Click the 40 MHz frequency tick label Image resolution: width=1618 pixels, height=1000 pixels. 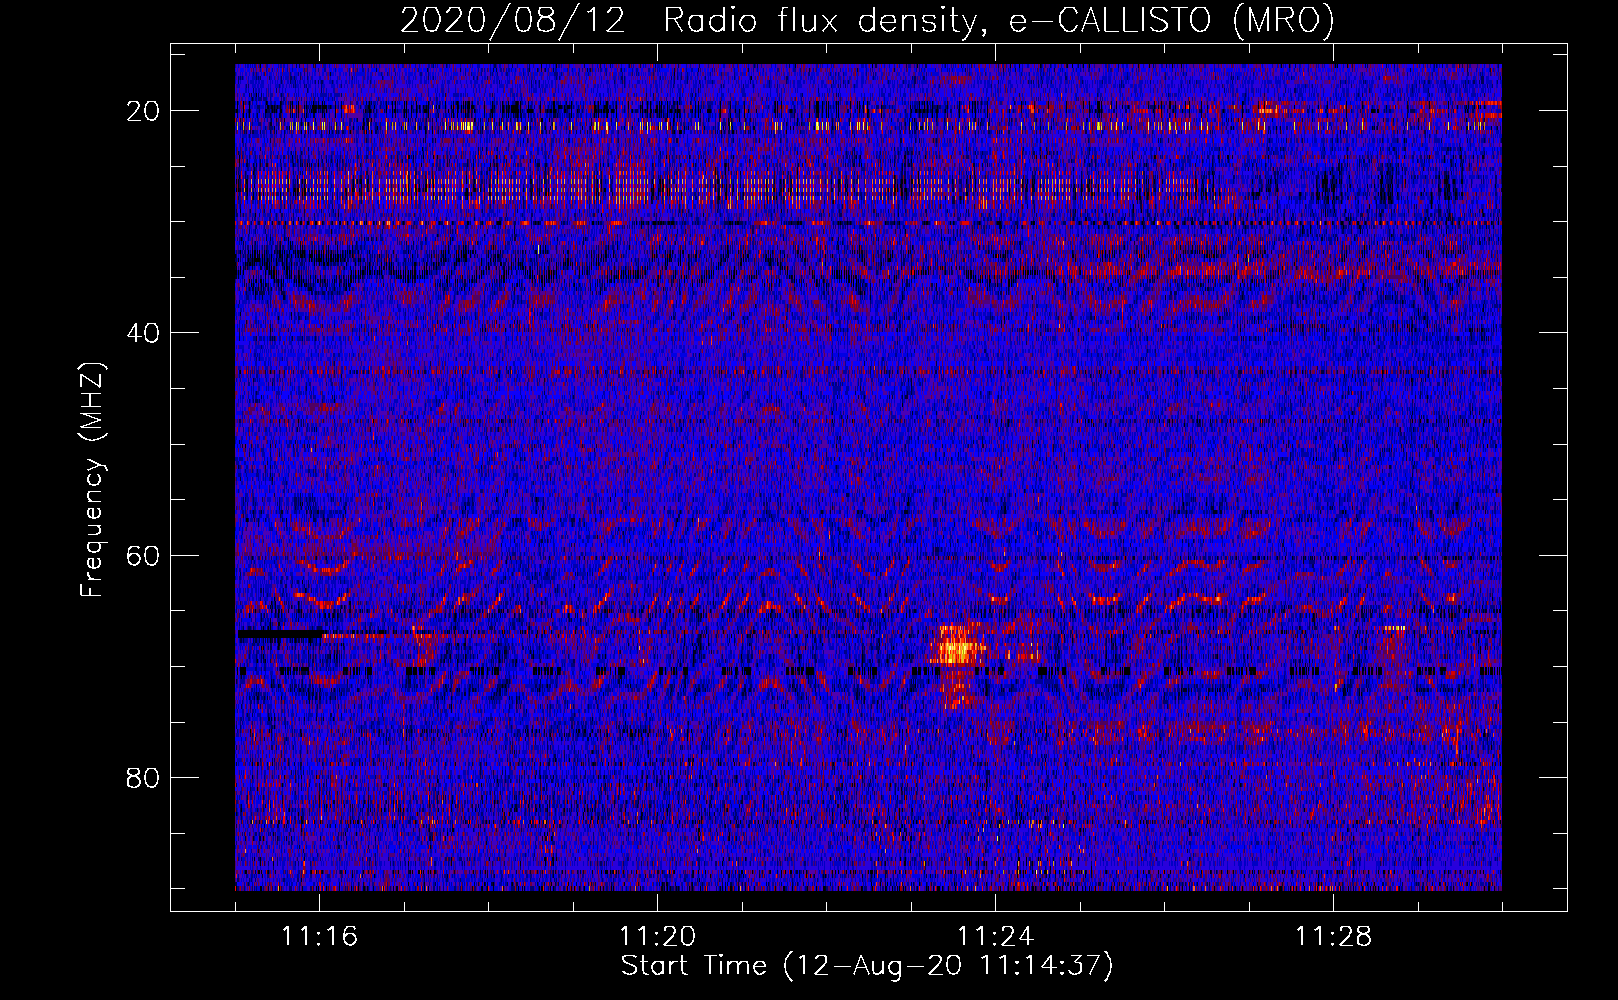click(144, 332)
